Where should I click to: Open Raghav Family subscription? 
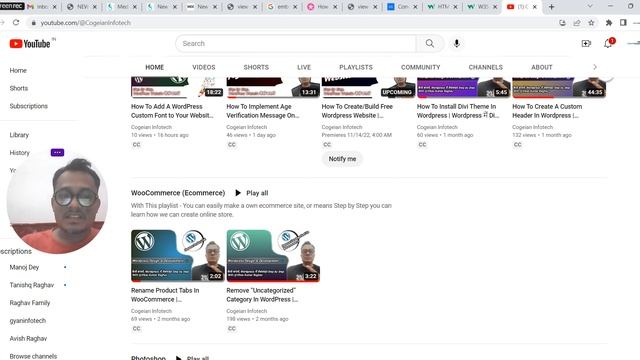coord(30,302)
